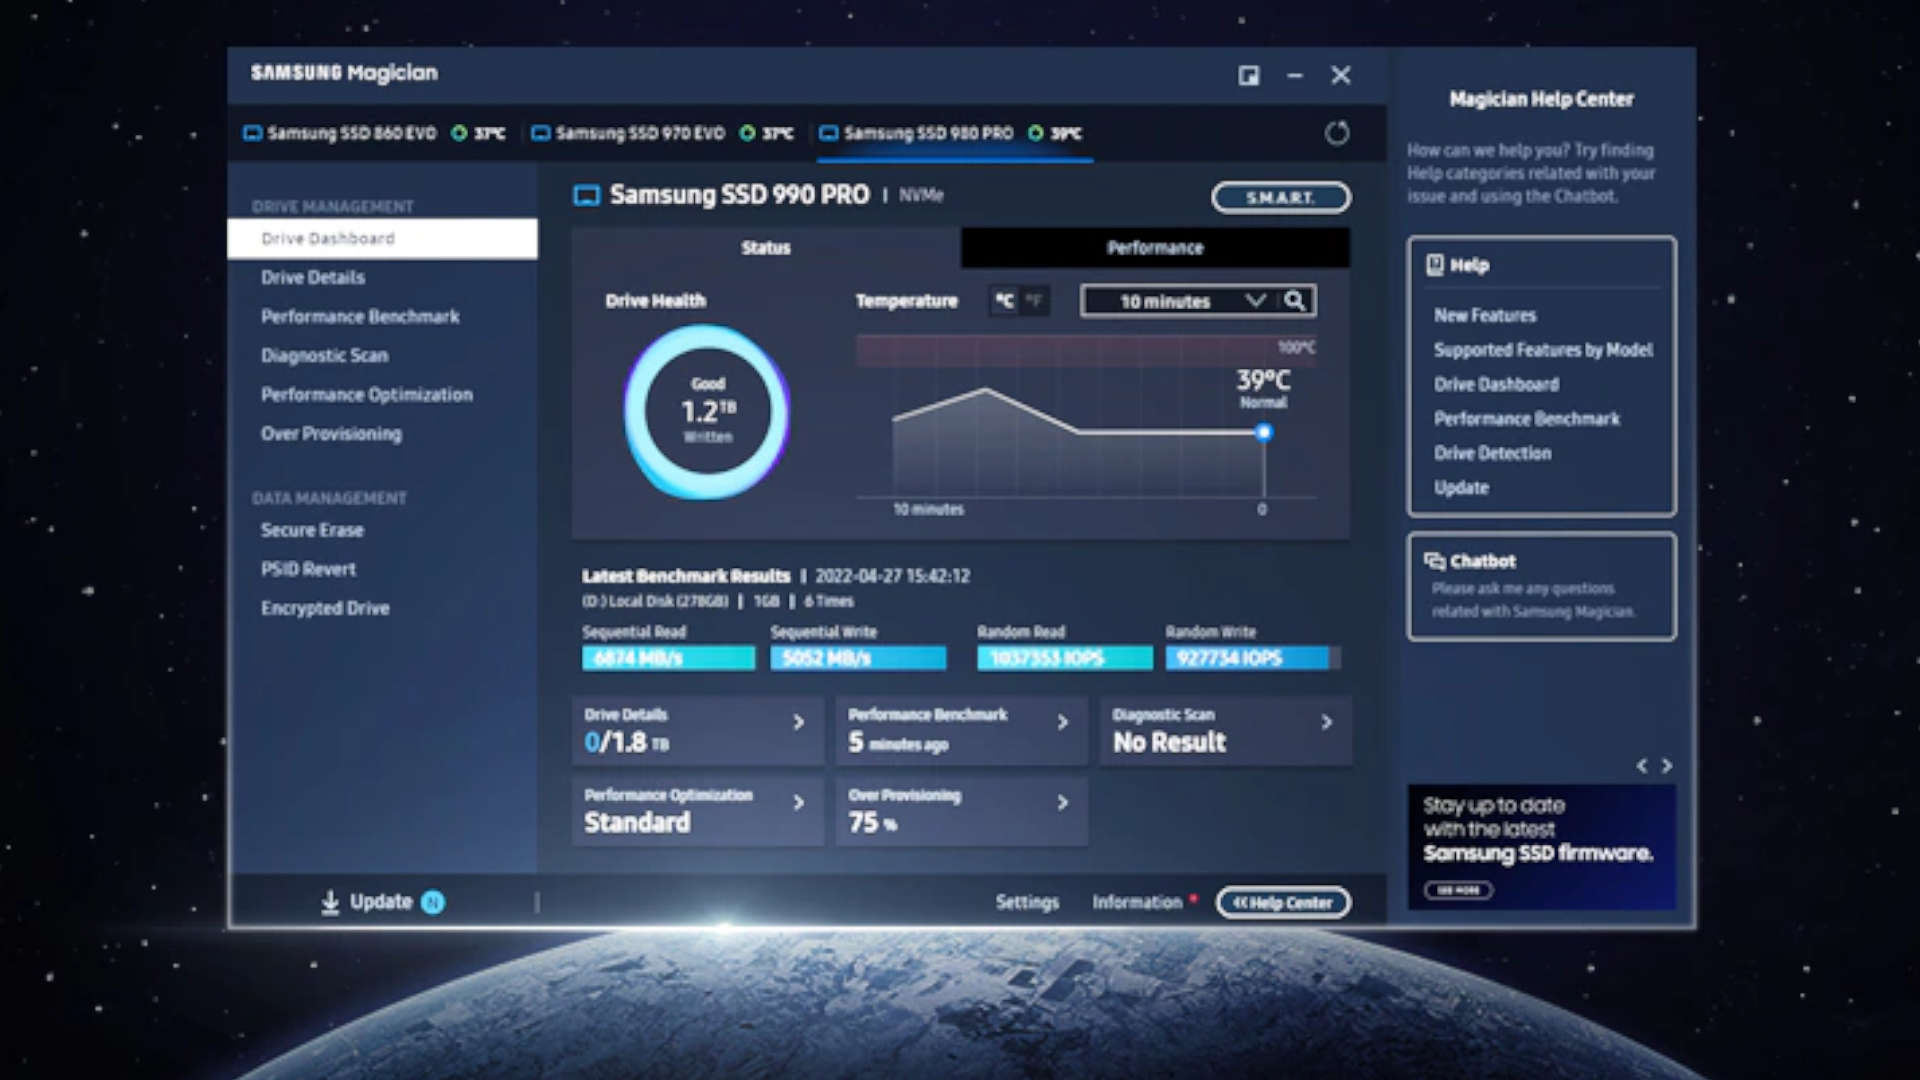This screenshot has height=1080, width=1920.
Task: Open Secure Erase in the sidebar
Action: (x=312, y=530)
